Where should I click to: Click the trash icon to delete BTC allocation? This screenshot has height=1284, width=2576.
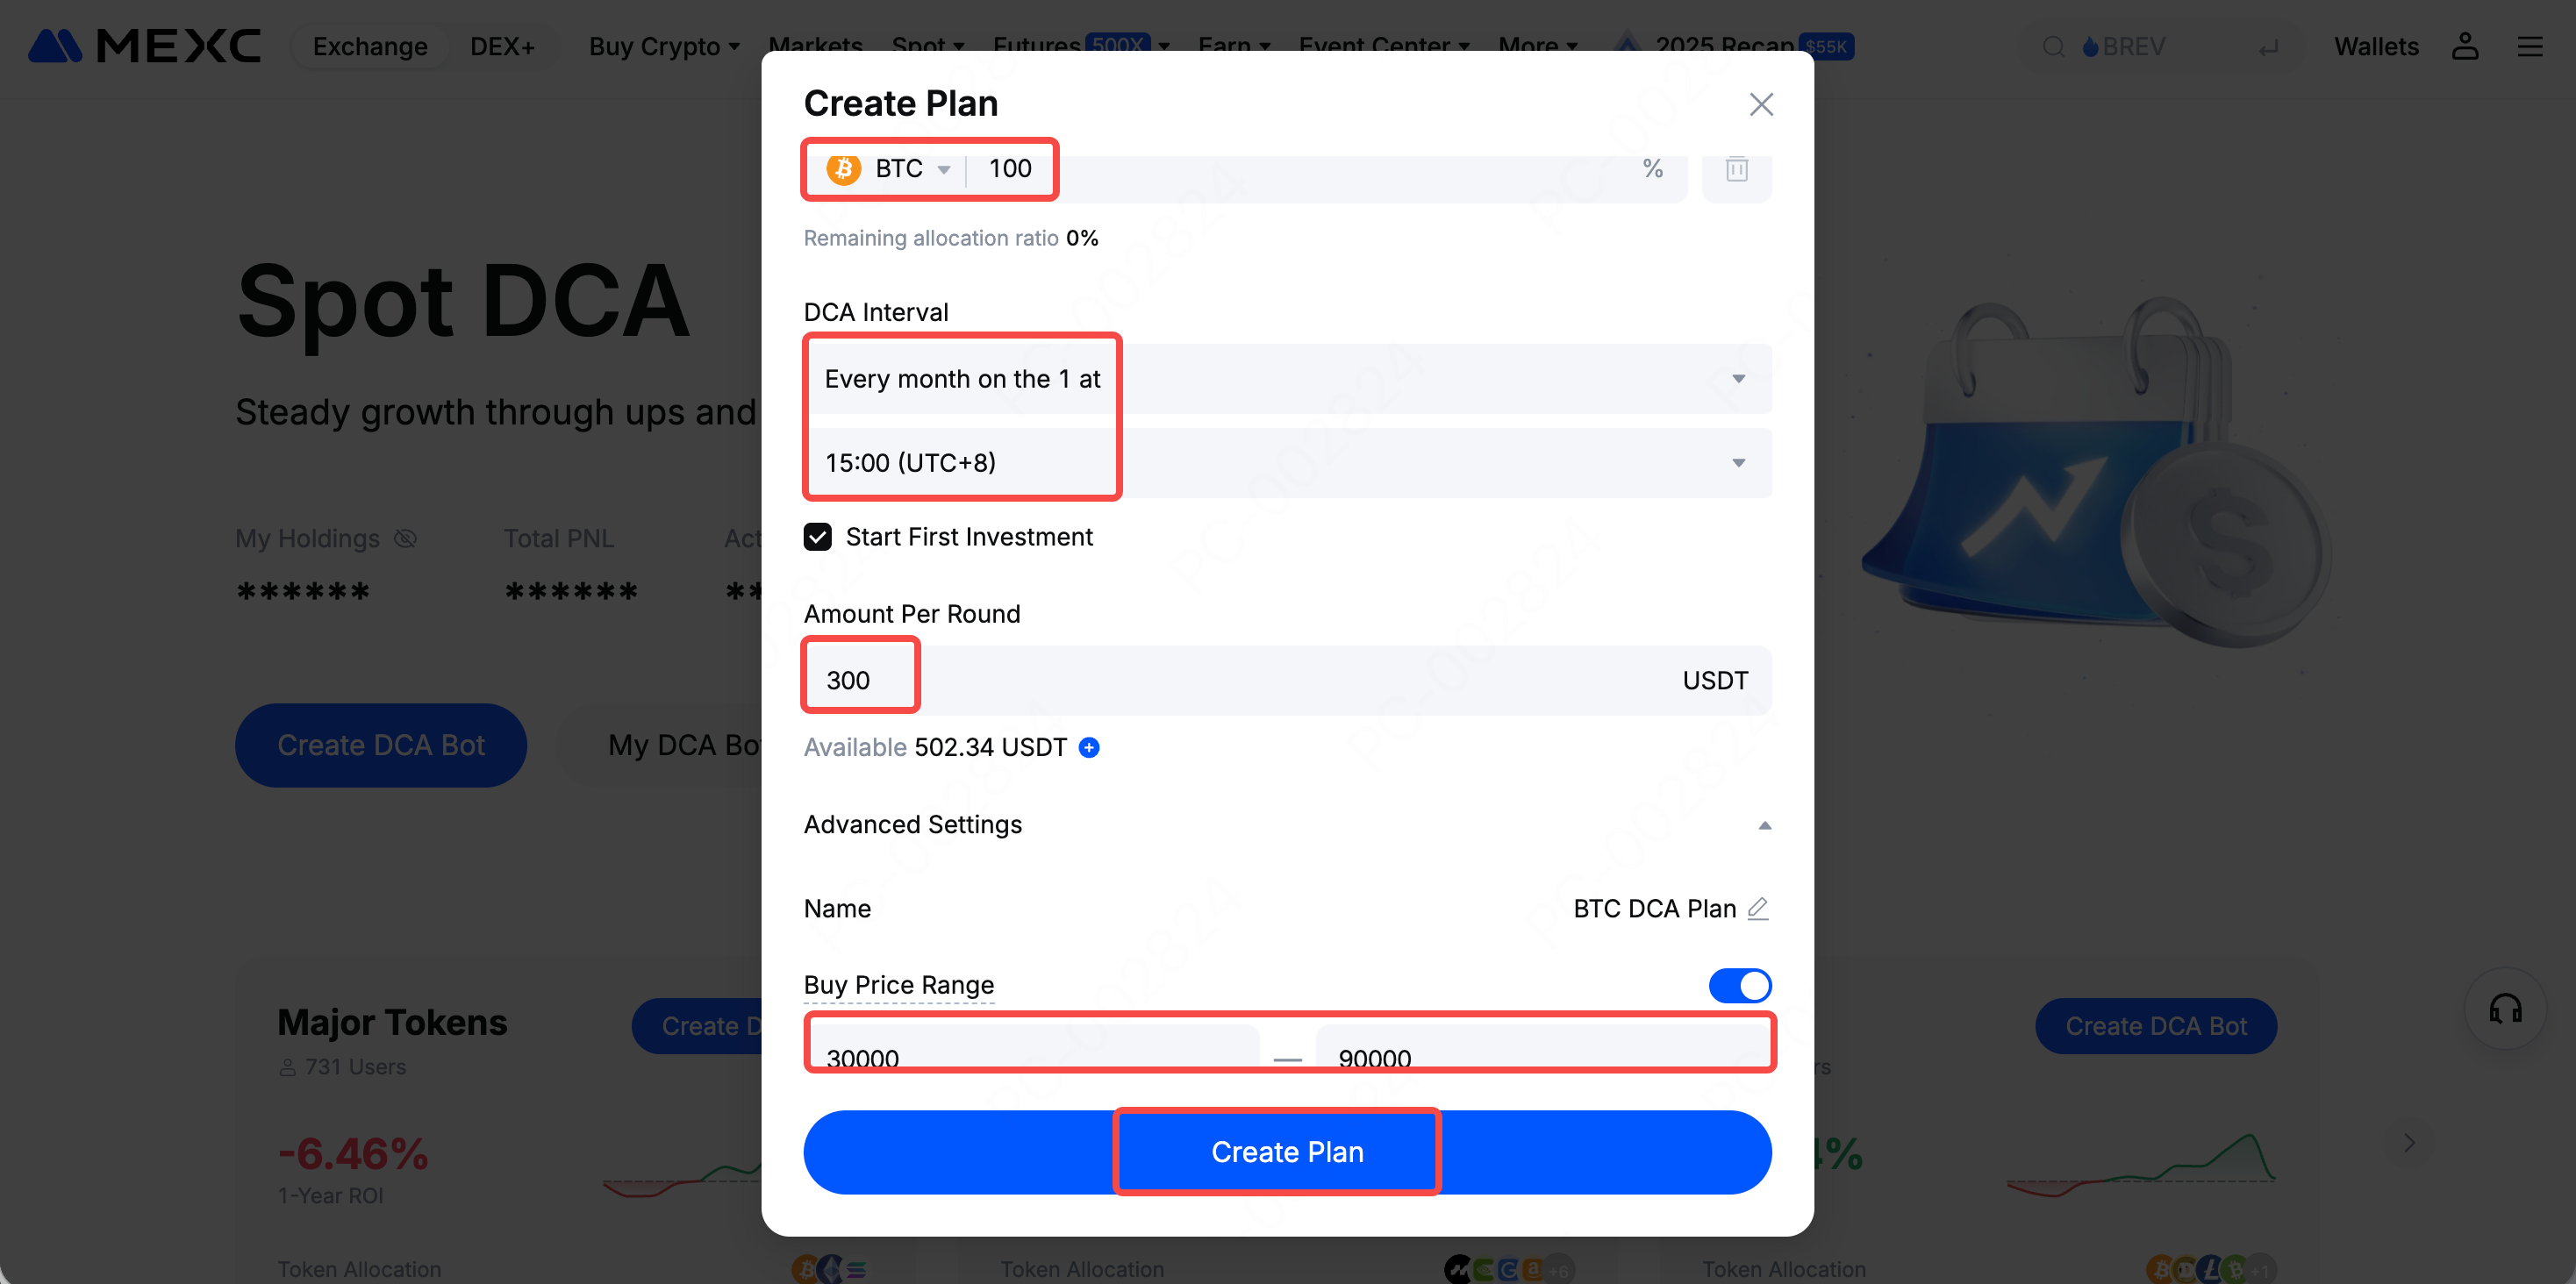[x=1736, y=169]
